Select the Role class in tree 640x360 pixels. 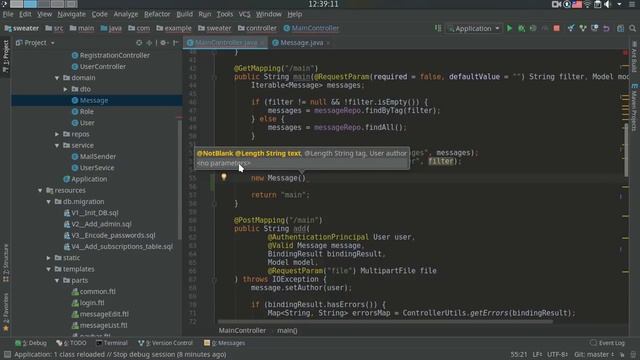pyautogui.click(x=87, y=111)
